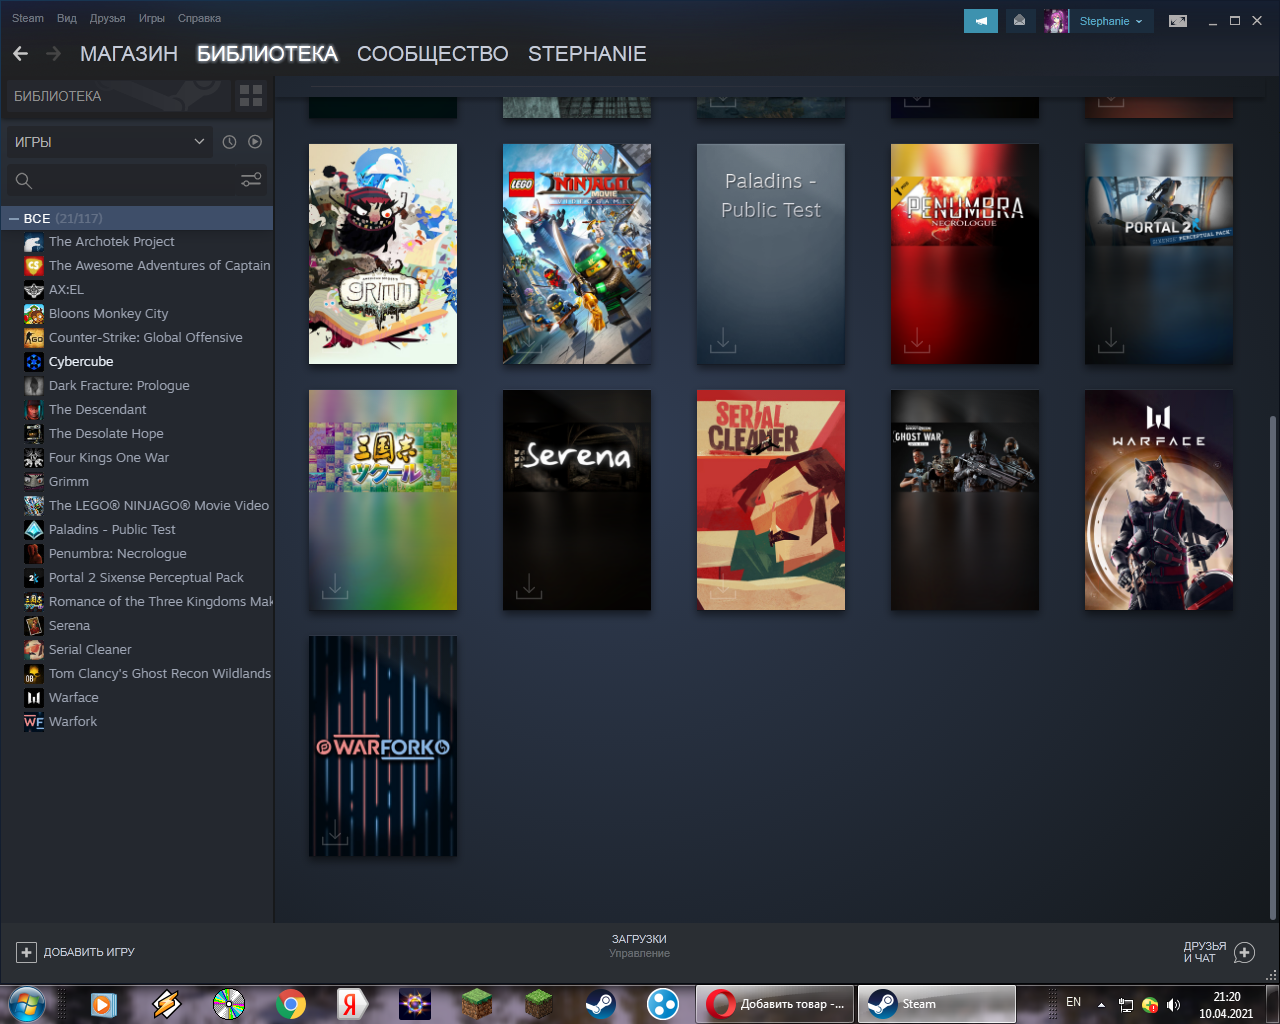The width and height of the screenshot is (1280, 1024).
Task: Open the announcements megaphone icon
Action: (981, 21)
